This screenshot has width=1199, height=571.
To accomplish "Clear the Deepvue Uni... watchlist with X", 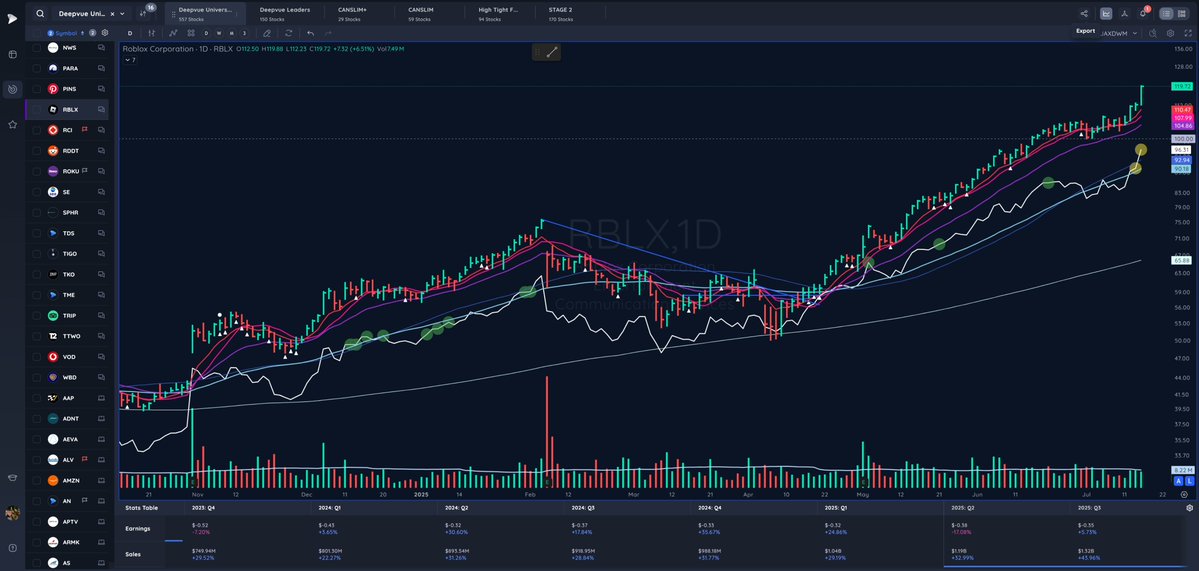I will (x=112, y=14).
